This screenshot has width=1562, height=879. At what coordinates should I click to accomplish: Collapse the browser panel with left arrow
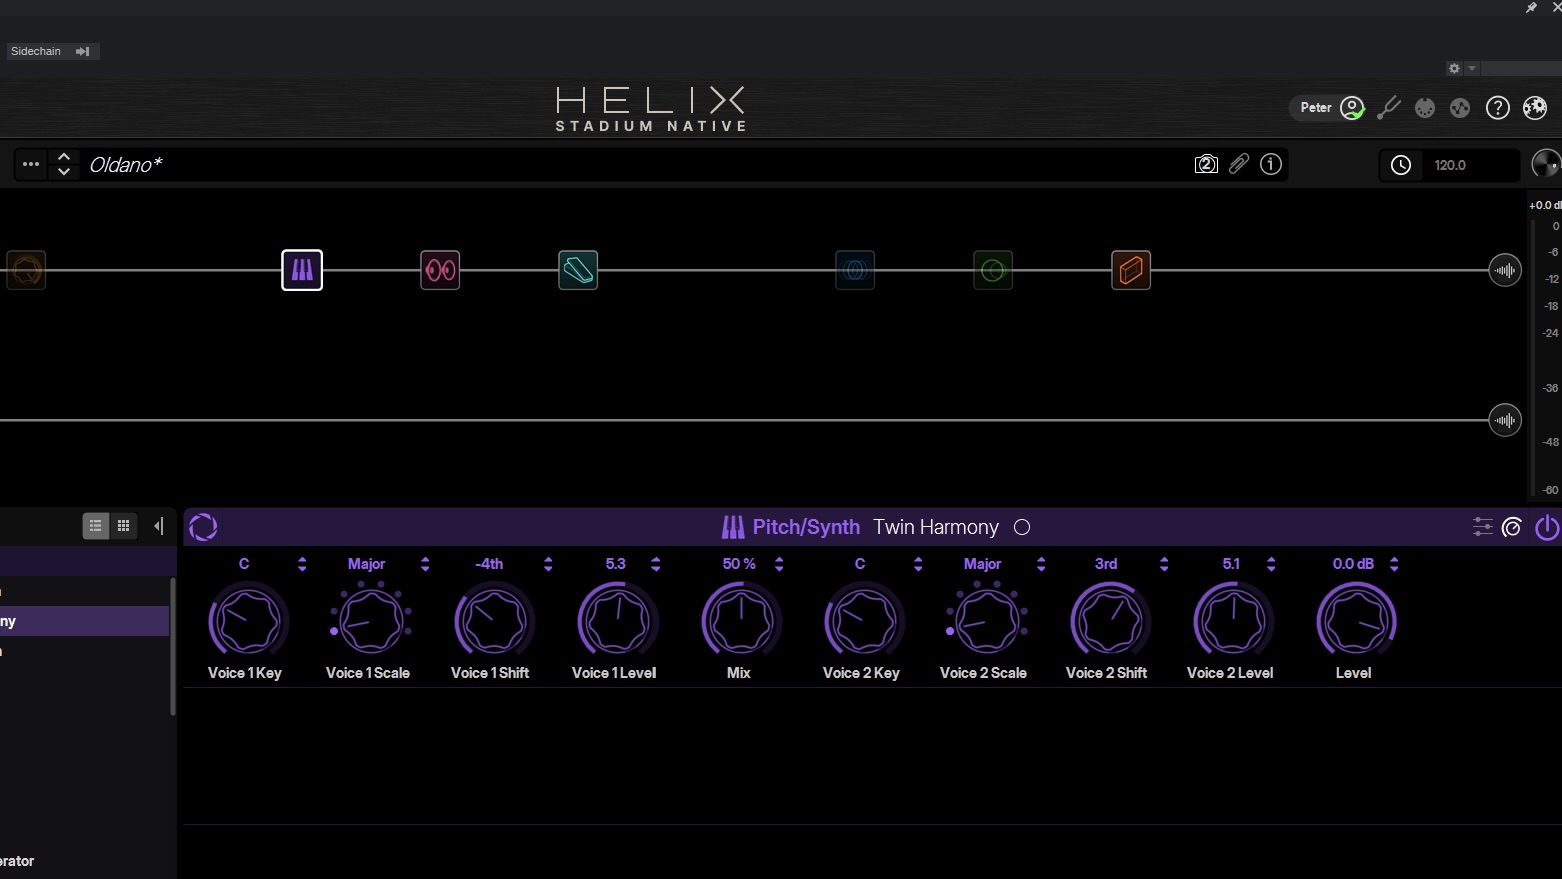tap(159, 526)
